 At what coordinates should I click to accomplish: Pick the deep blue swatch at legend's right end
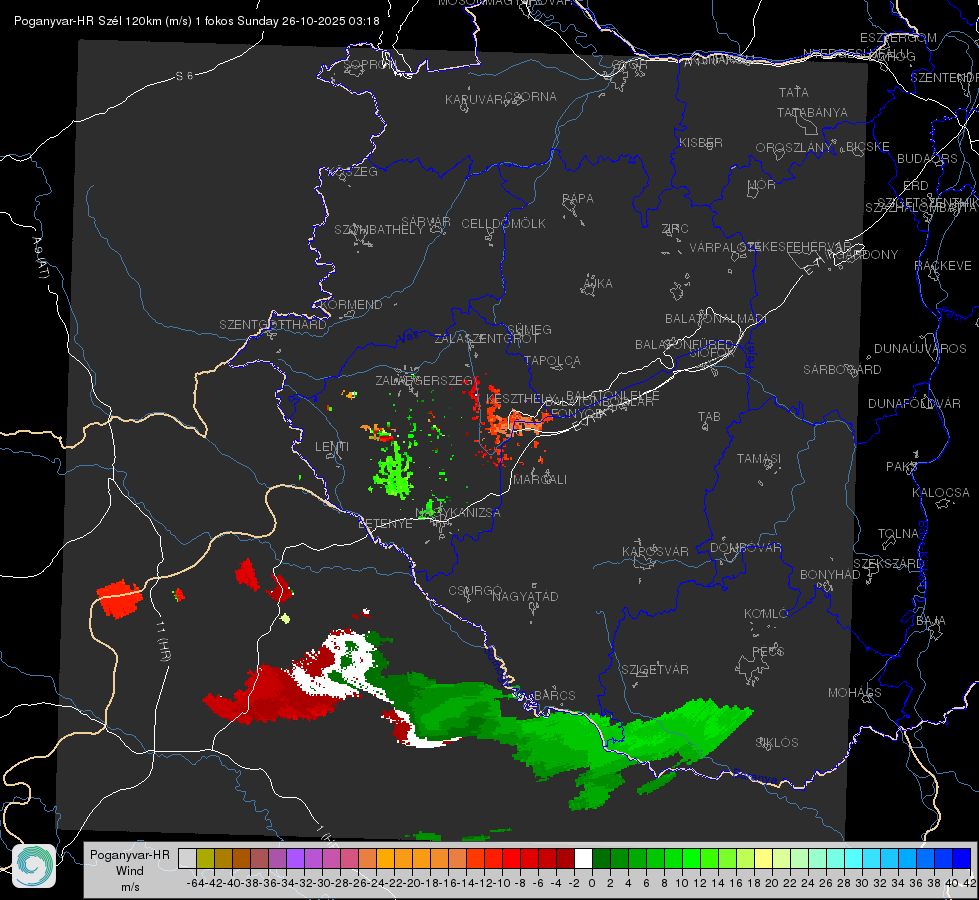pos(962,858)
